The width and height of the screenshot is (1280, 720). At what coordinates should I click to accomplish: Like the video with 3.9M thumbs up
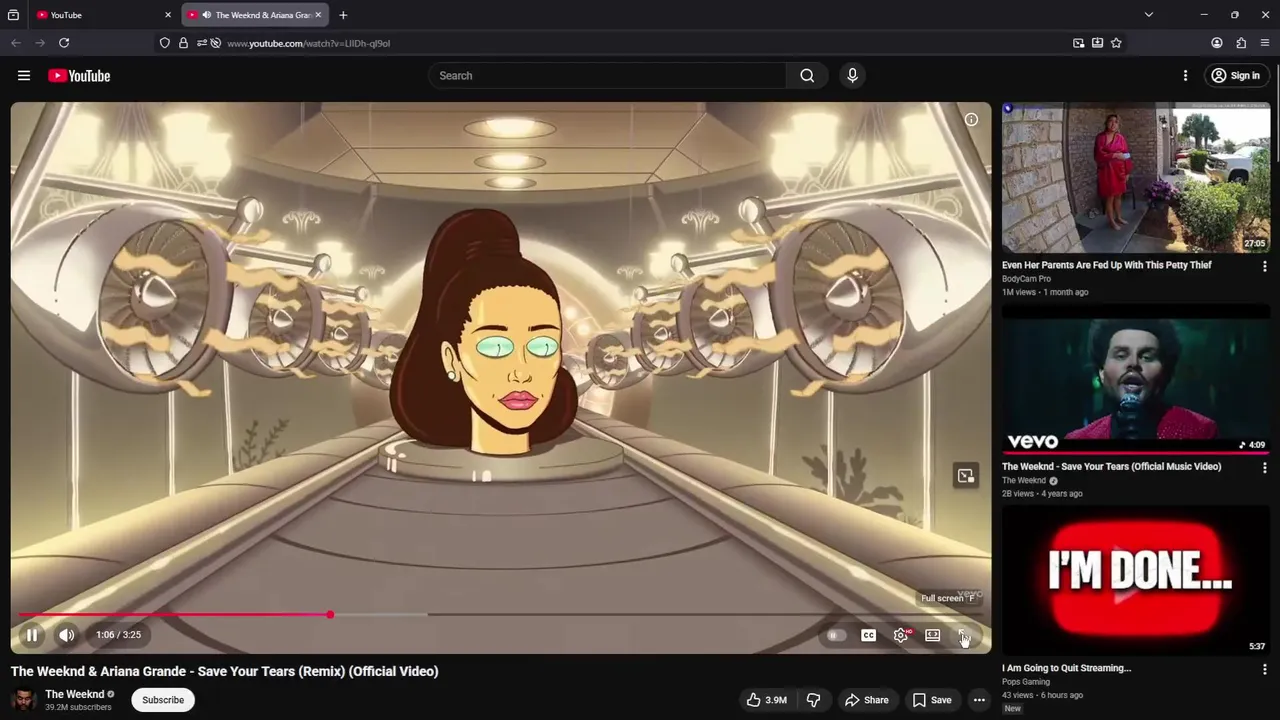pyautogui.click(x=766, y=700)
